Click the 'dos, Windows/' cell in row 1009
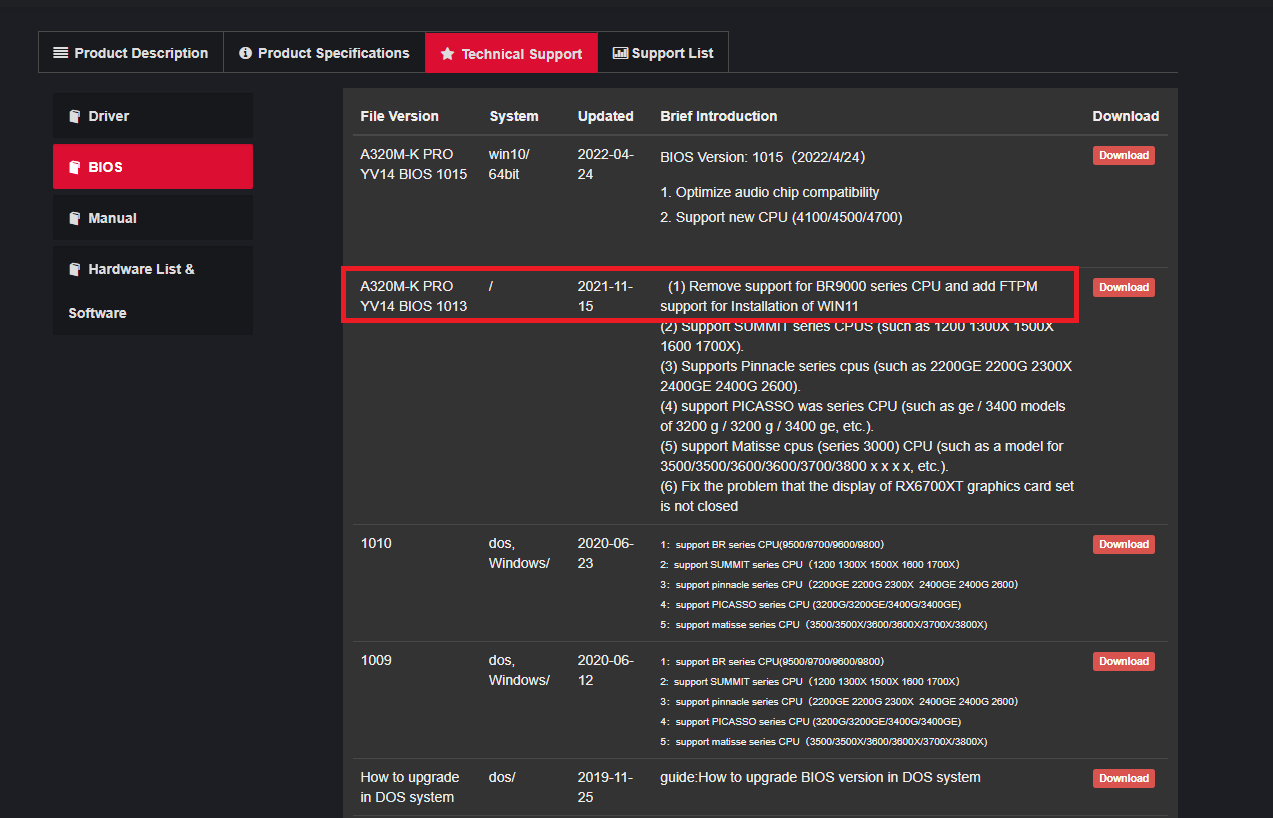Image resolution: width=1273 pixels, height=818 pixels. 520,670
